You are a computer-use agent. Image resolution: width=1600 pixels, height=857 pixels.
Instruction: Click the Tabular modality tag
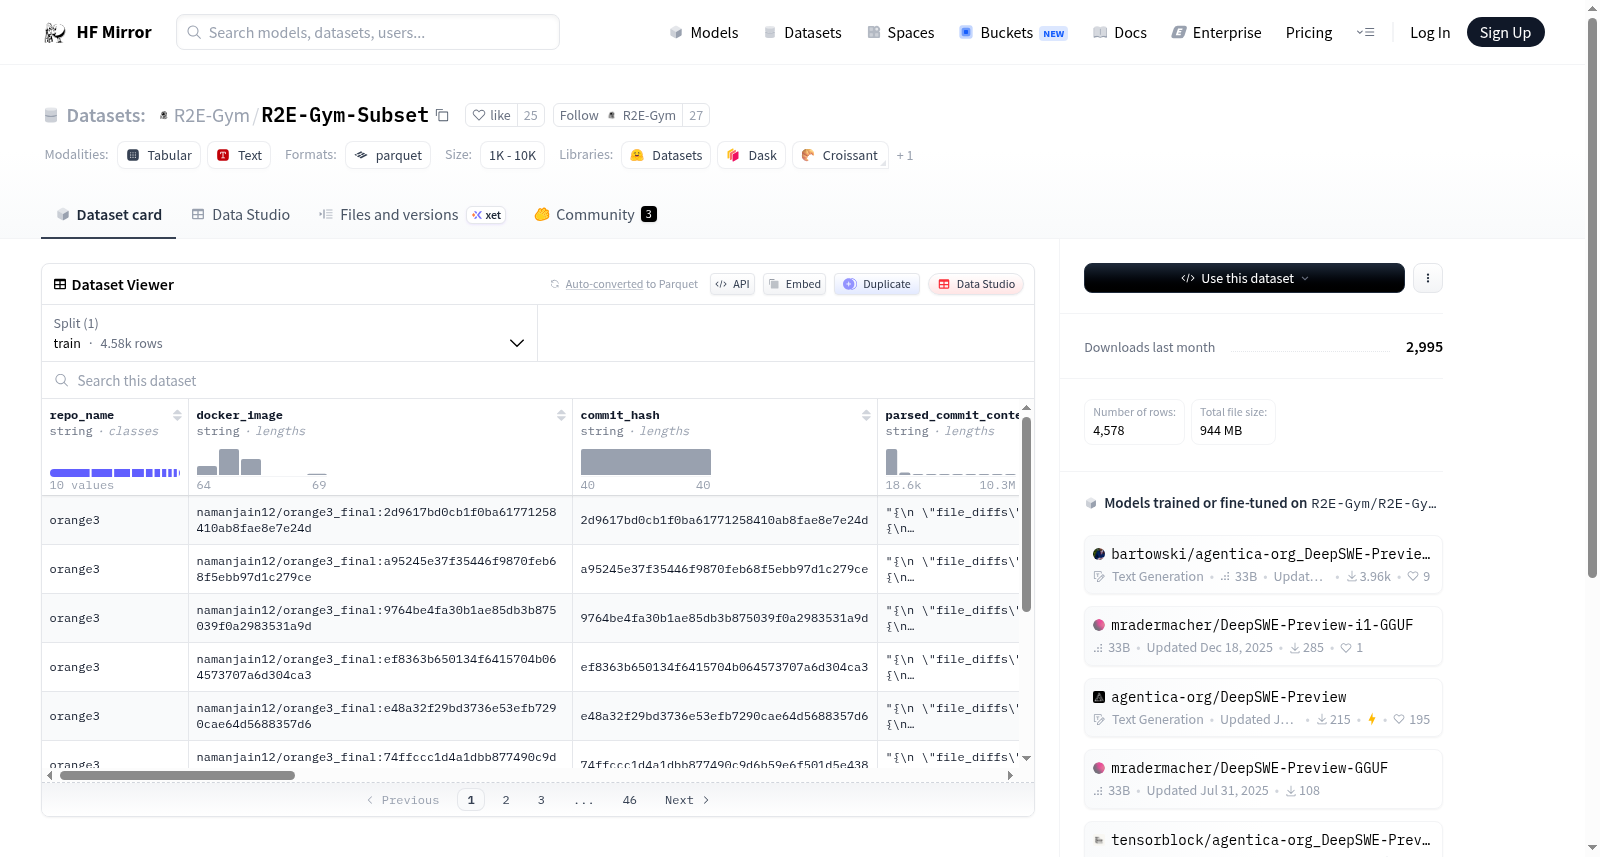coord(159,155)
